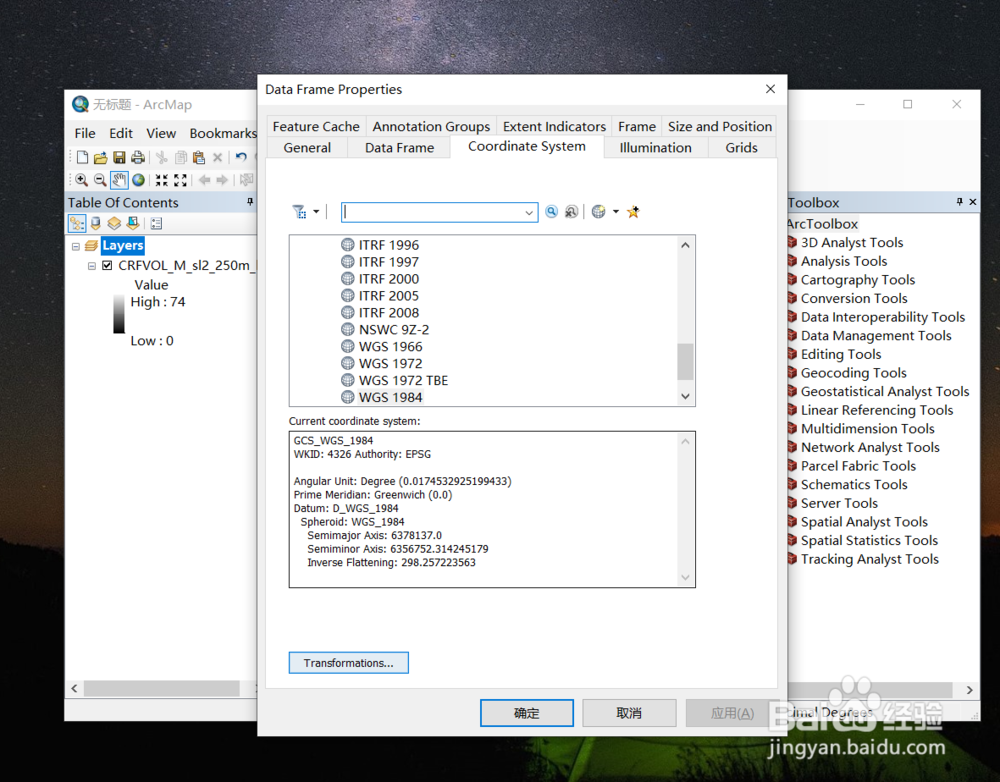1000x782 pixels.
Task: Click the Transformations... button
Action: (348, 663)
